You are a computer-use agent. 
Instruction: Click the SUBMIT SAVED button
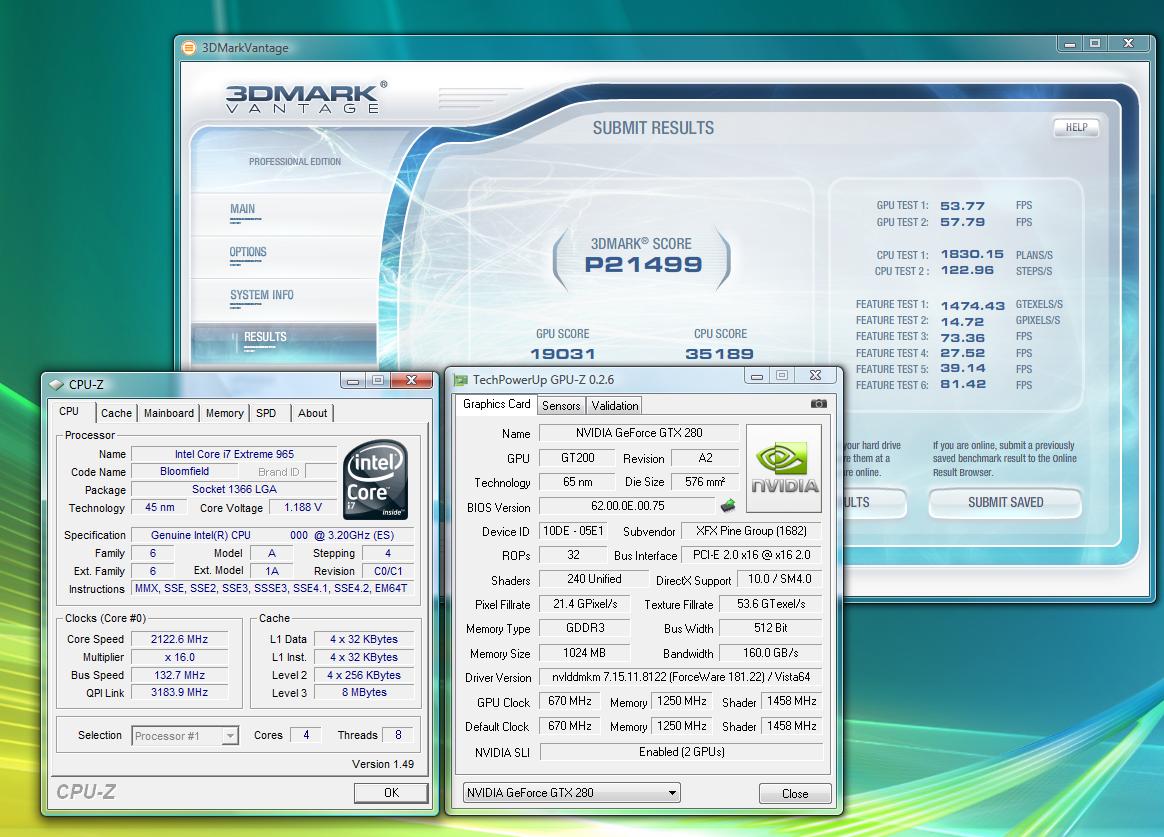[x=1005, y=502]
